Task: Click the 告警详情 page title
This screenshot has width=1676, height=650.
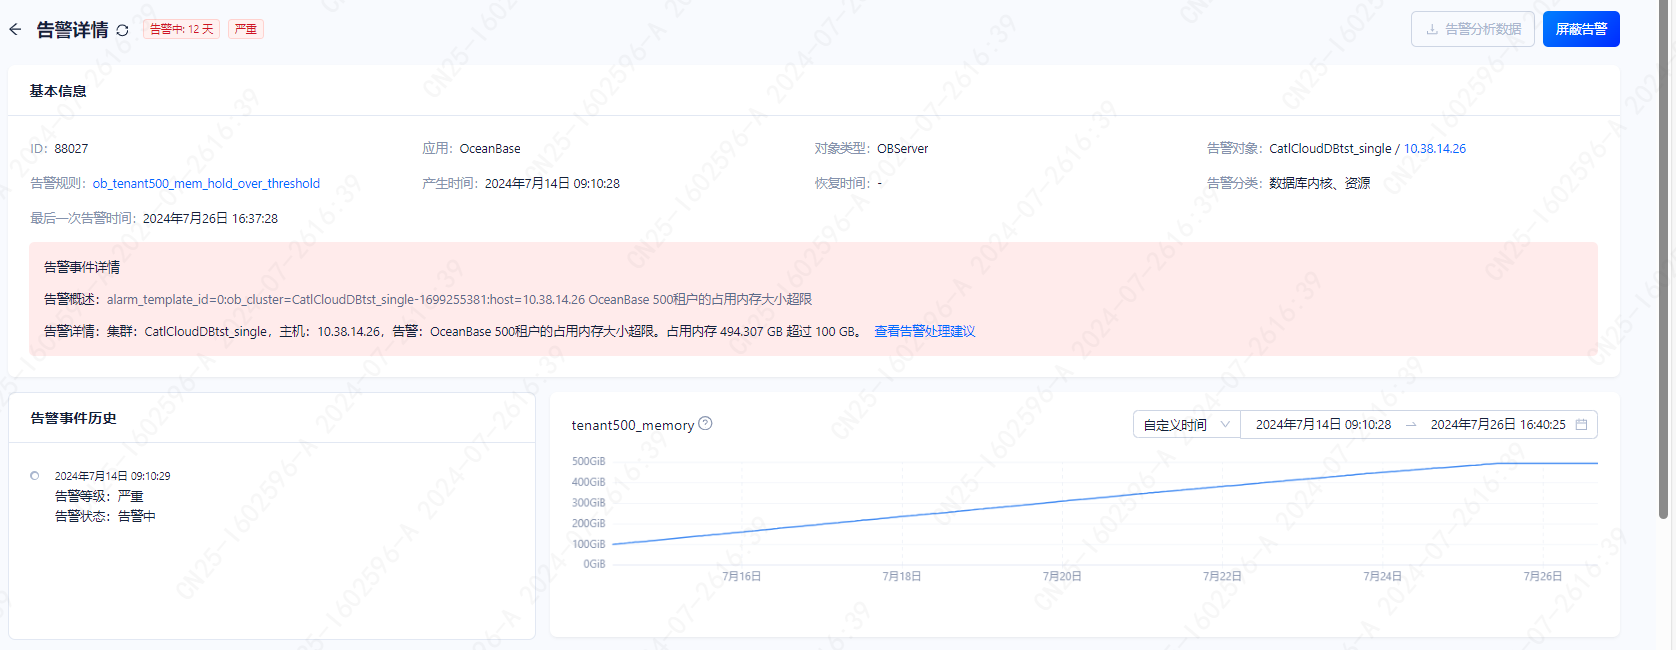Action: tap(72, 30)
